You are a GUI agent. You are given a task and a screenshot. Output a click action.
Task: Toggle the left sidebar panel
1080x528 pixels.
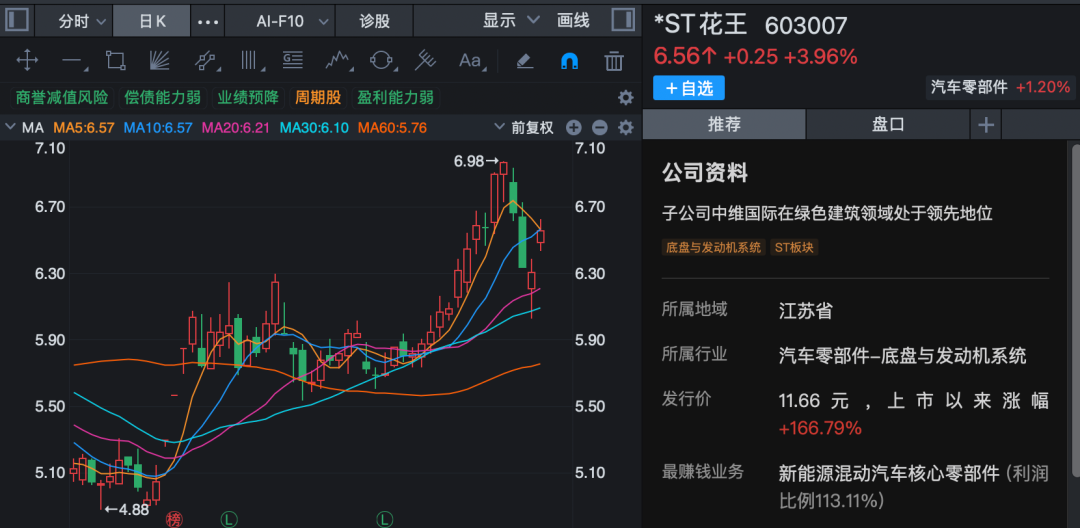[x=17, y=20]
